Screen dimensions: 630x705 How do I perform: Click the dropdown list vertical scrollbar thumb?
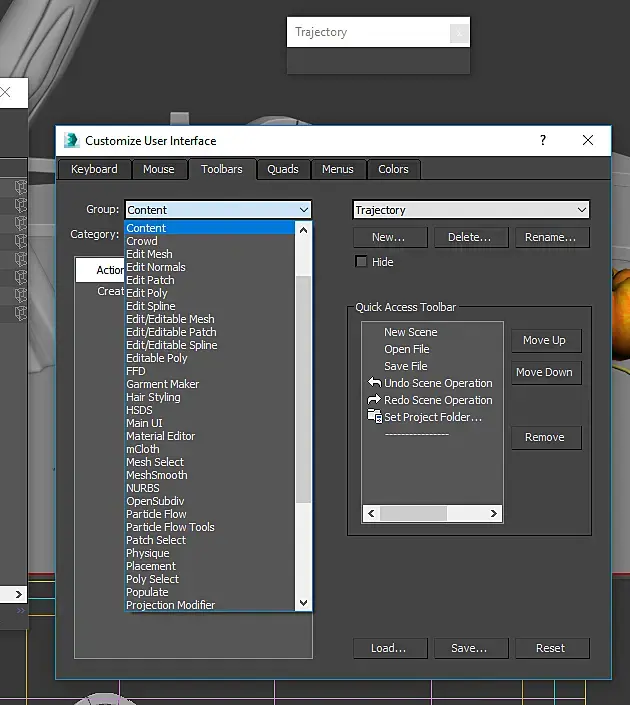point(304,389)
